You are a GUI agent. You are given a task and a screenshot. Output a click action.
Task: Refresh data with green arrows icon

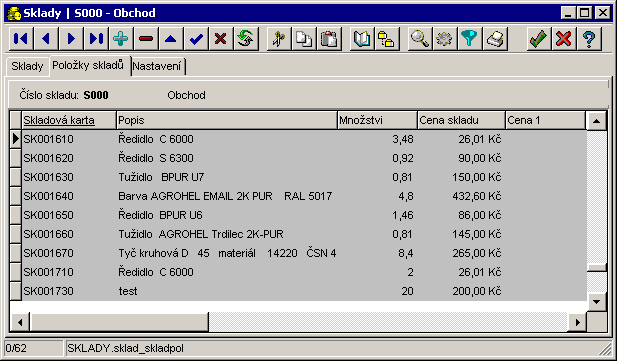click(246, 39)
